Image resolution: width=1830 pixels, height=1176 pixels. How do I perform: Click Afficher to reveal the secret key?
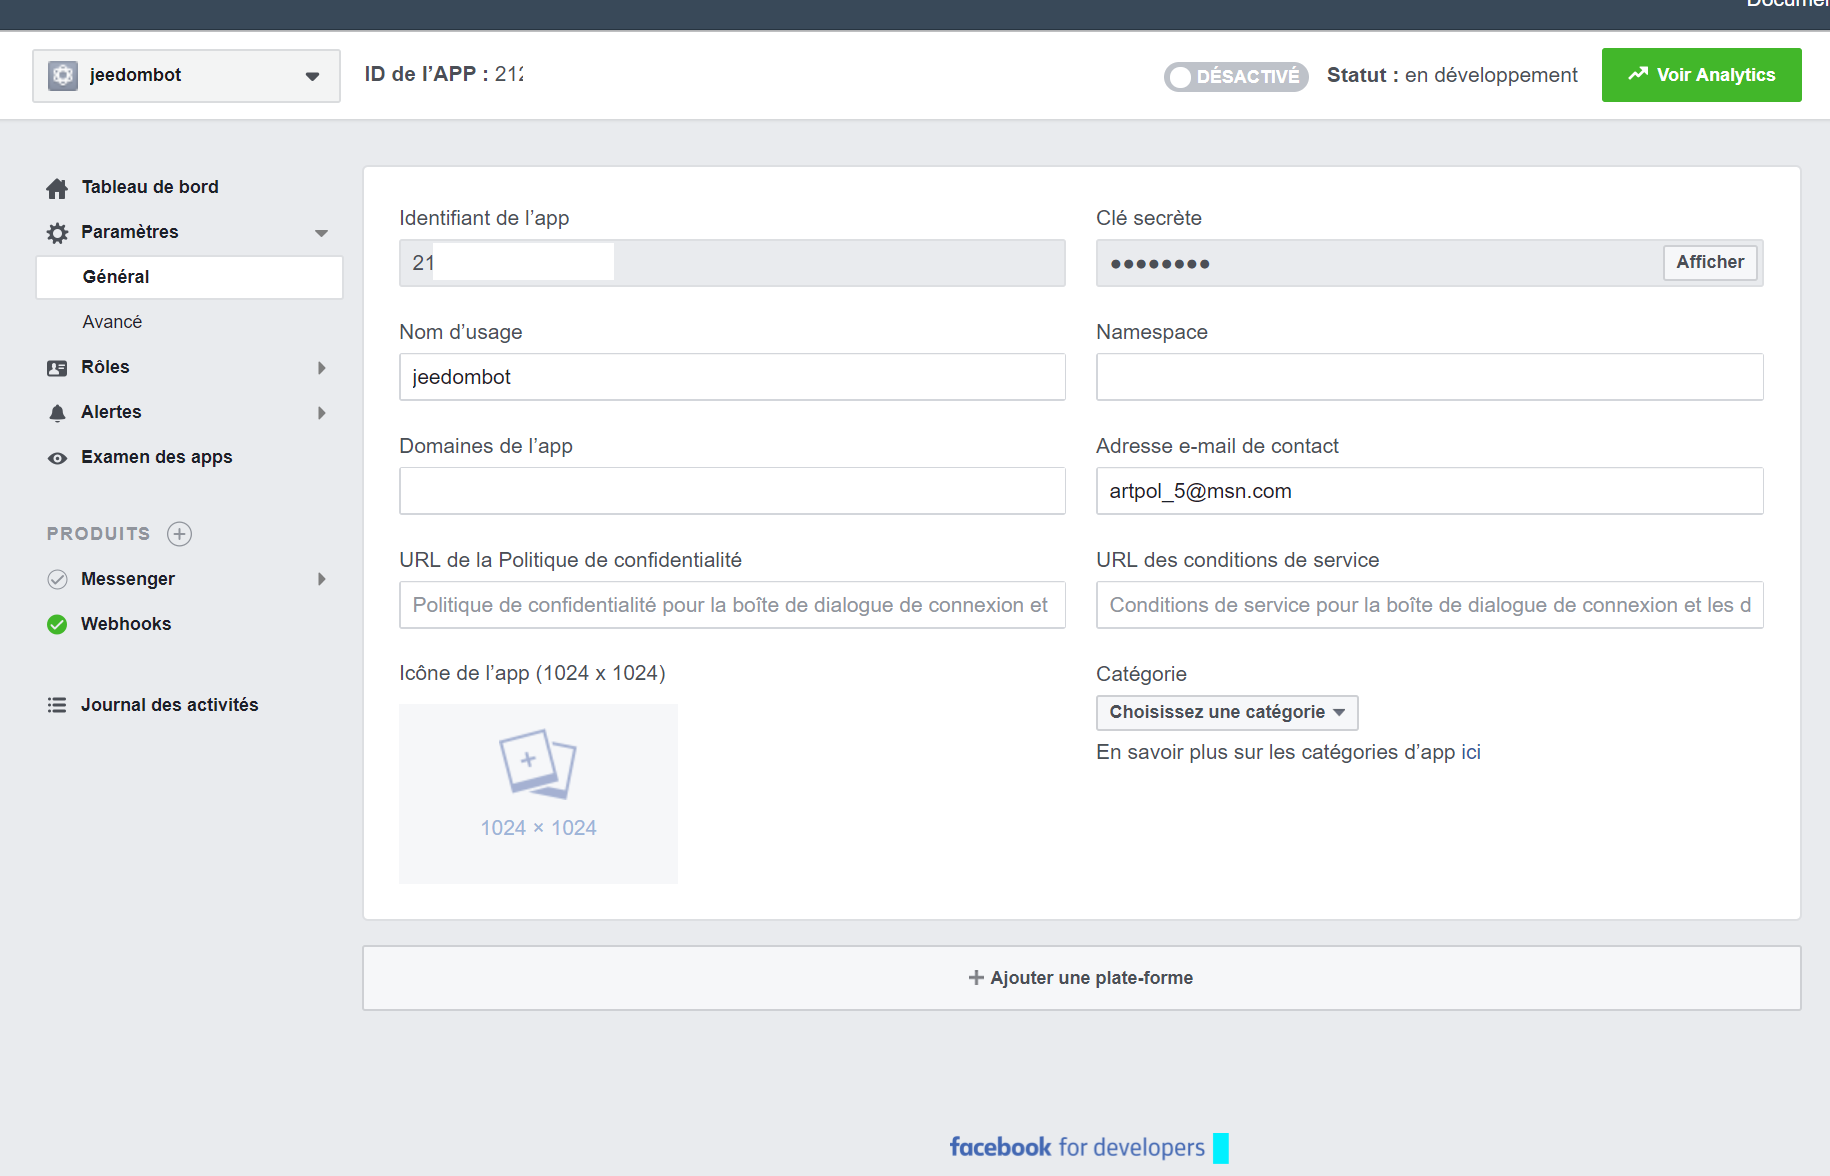click(1709, 262)
